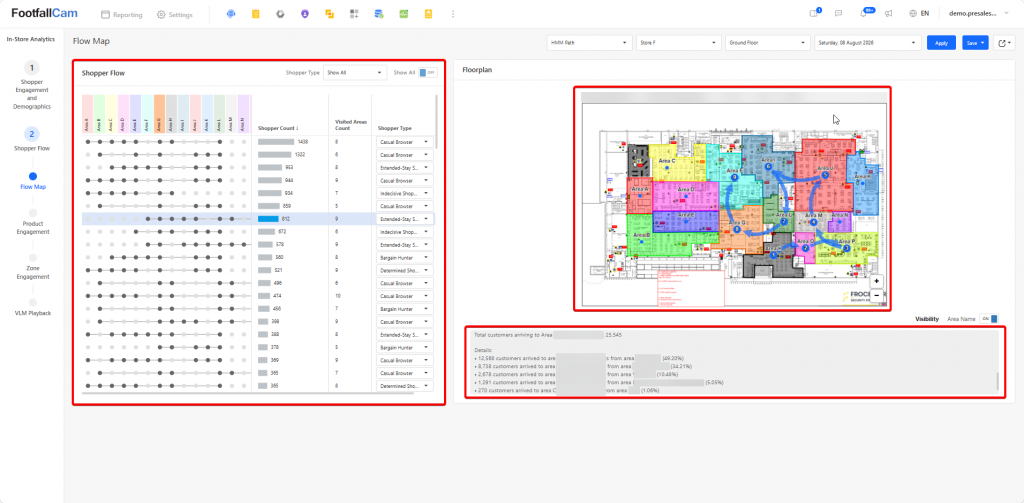1024x503 pixels.
Task: Open the Saturday 08 August date dropdown
Action: [867, 42]
